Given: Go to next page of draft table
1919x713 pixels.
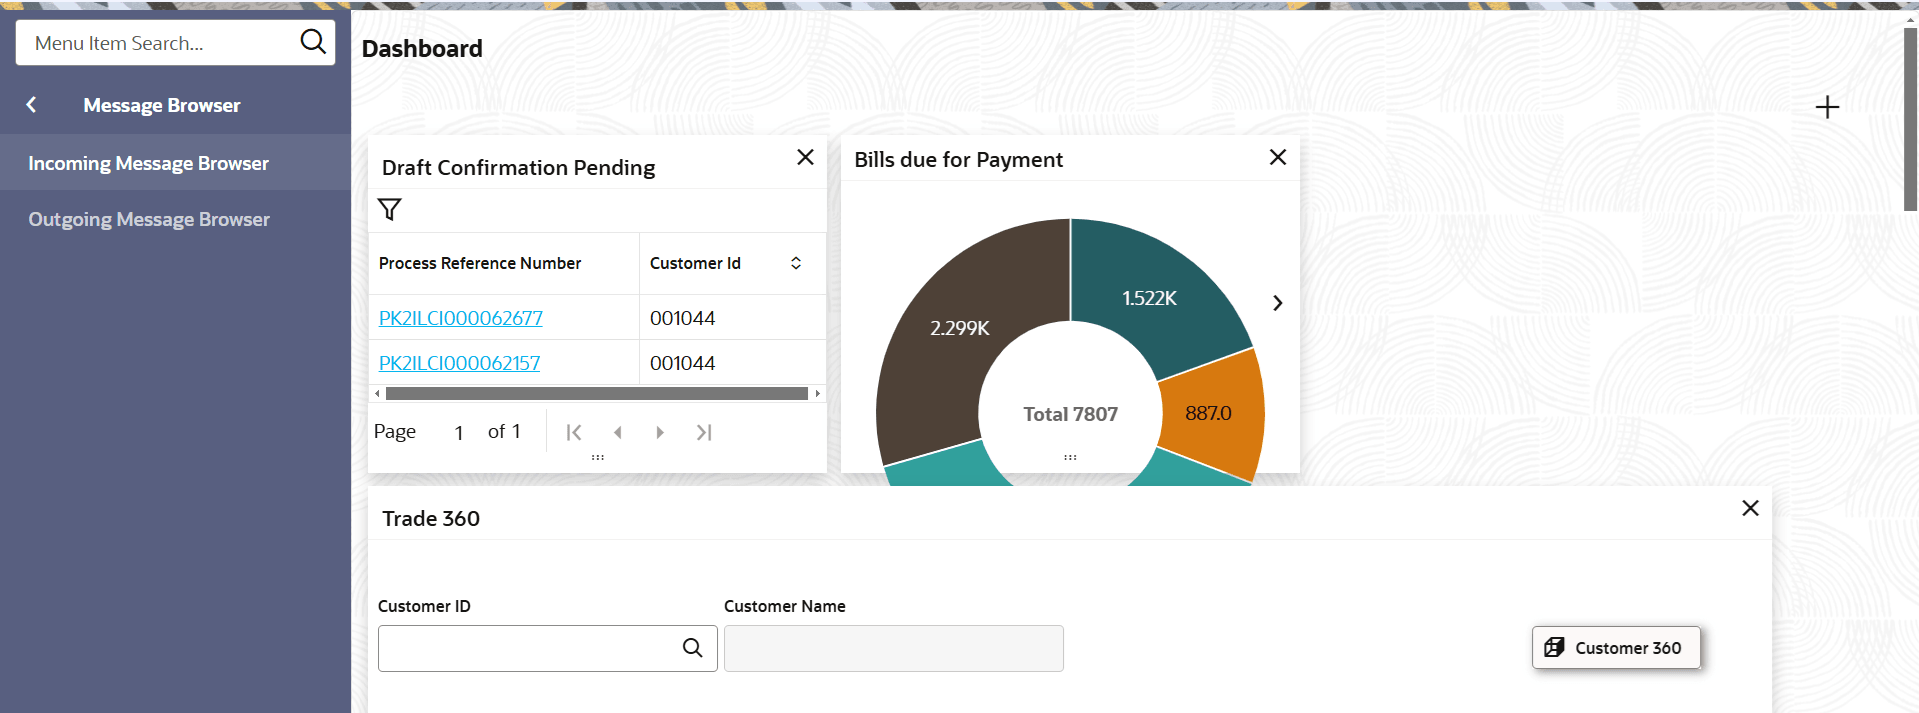Looking at the screenshot, I should (x=660, y=432).
